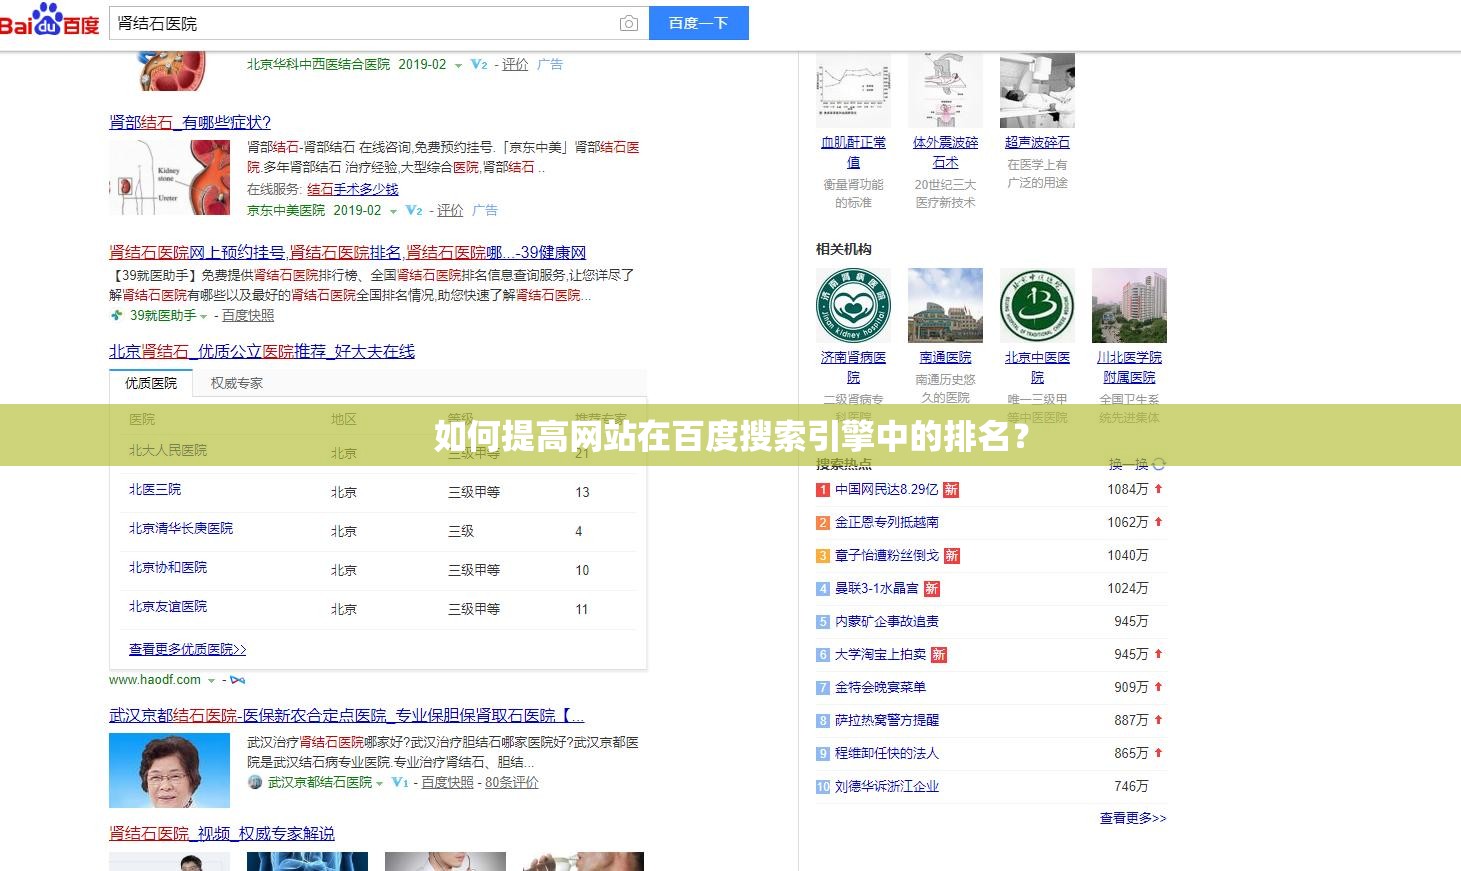This screenshot has height=871, width=1461.
Task: Open 超声波碎石 related link
Action: (x=1037, y=142)
